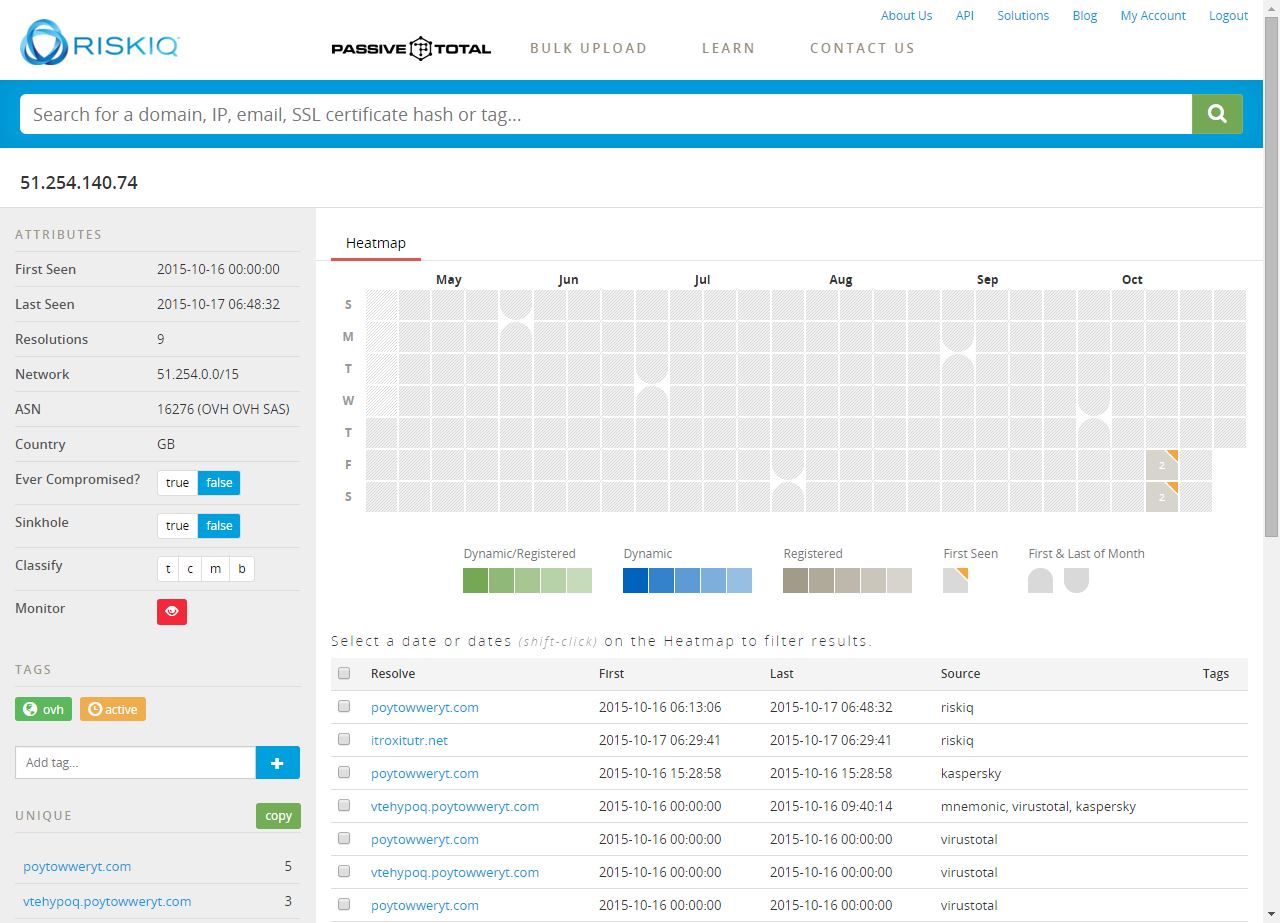Click darkest gray Registered swatch
The image size is (1280, 923).
coord(796,580)
